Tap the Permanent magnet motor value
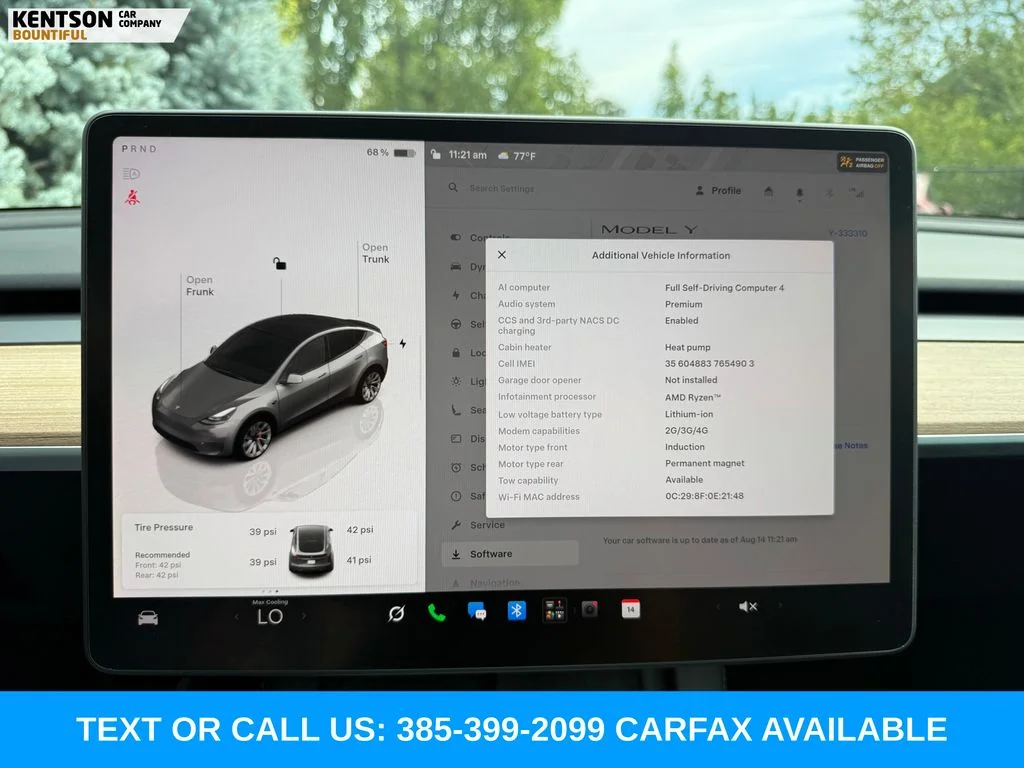The width and height of the screenshot is (1024, 768). pos(705,463)
